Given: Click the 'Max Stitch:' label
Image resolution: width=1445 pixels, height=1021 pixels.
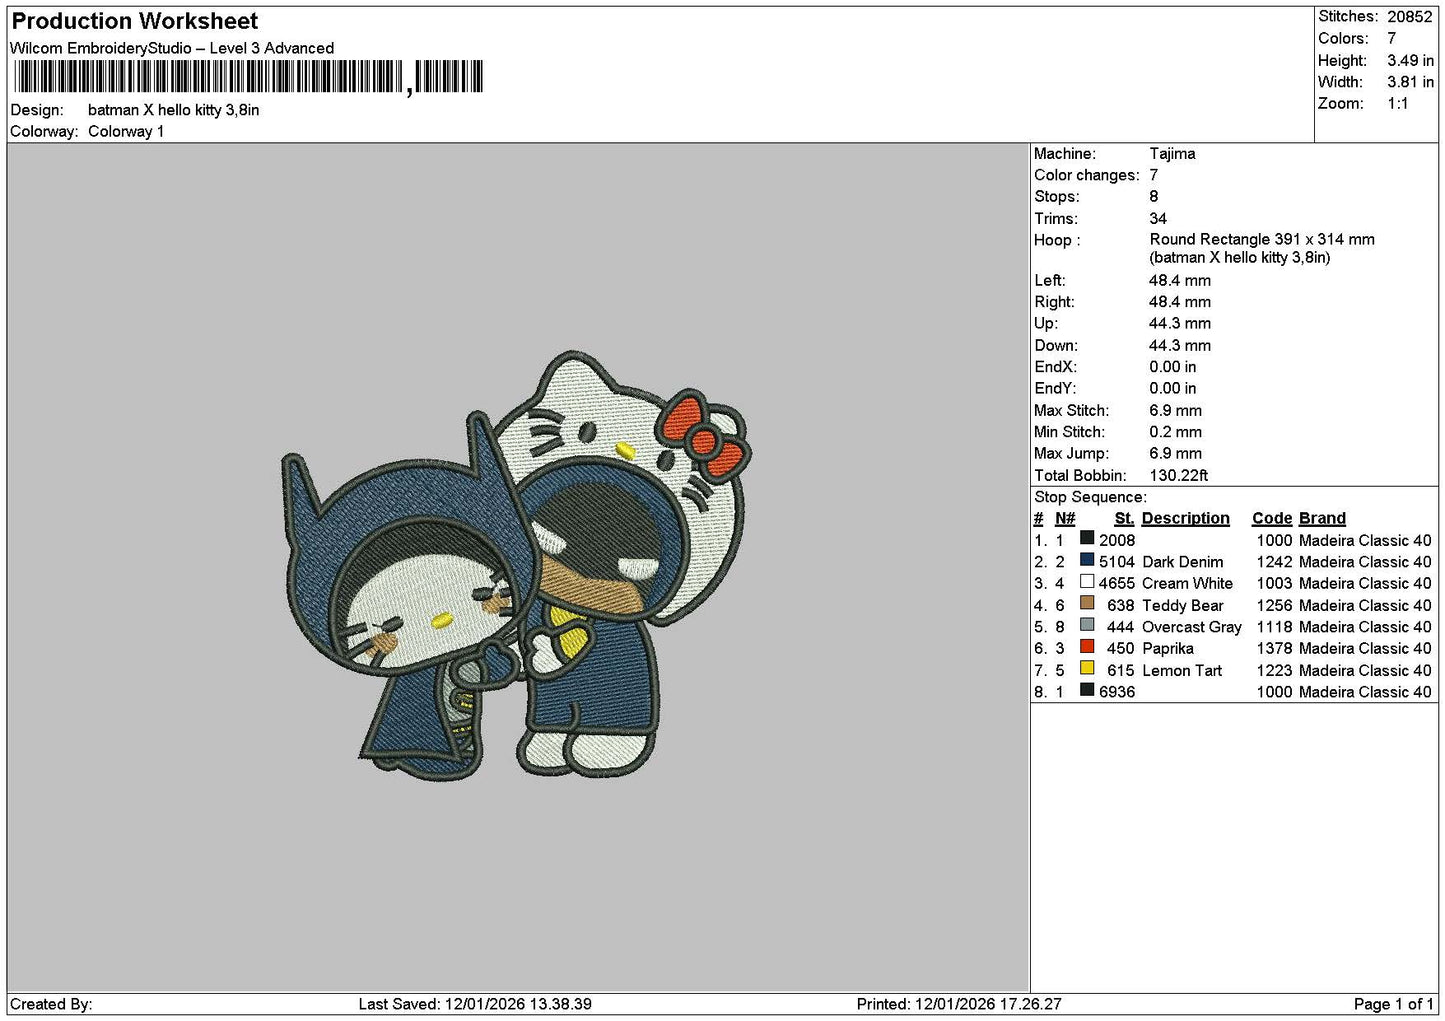Looking at the screenshot, I should pos(1072,411).
